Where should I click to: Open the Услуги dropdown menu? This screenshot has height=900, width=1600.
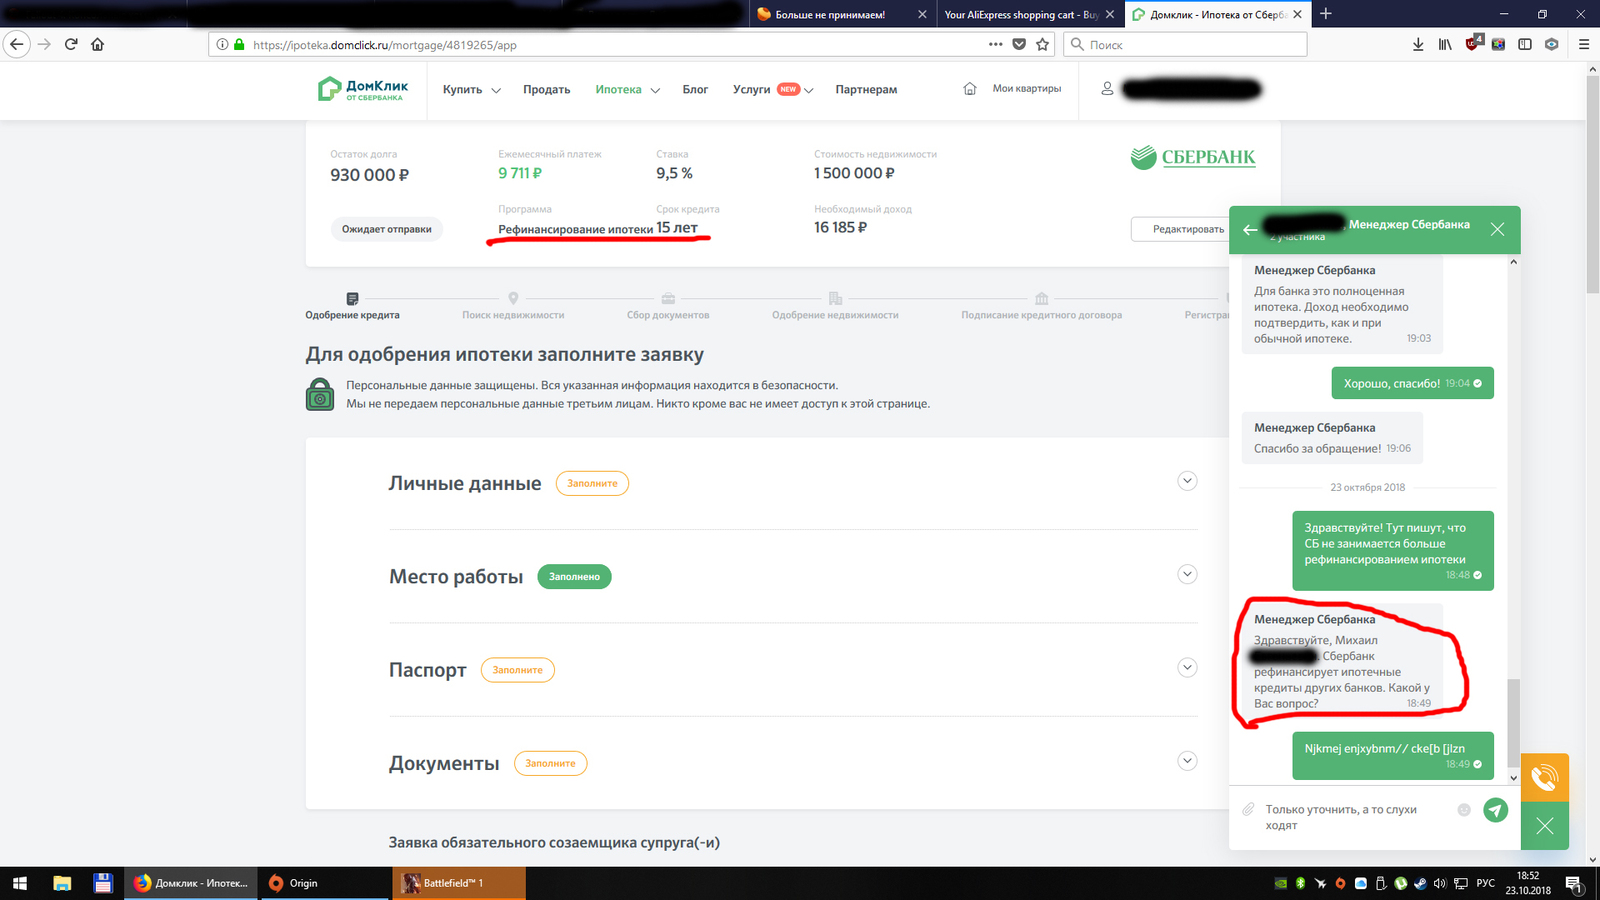point(773,89)
